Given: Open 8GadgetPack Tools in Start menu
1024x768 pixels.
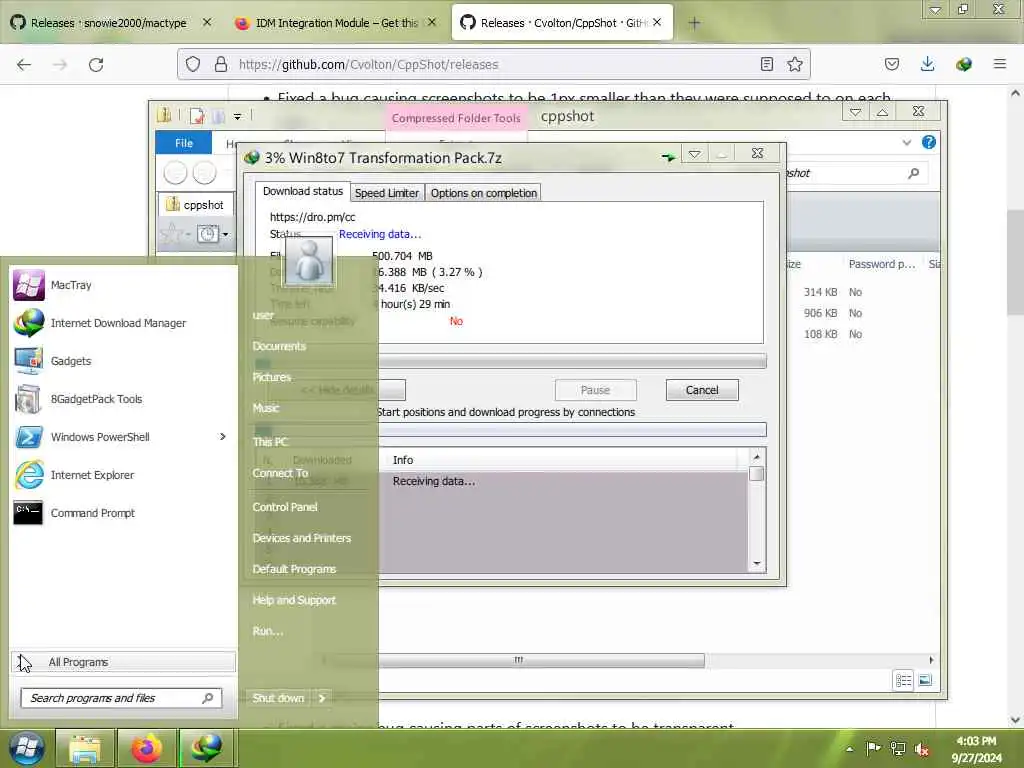Looking at the screenshot, I should click(x=123, y=399).
